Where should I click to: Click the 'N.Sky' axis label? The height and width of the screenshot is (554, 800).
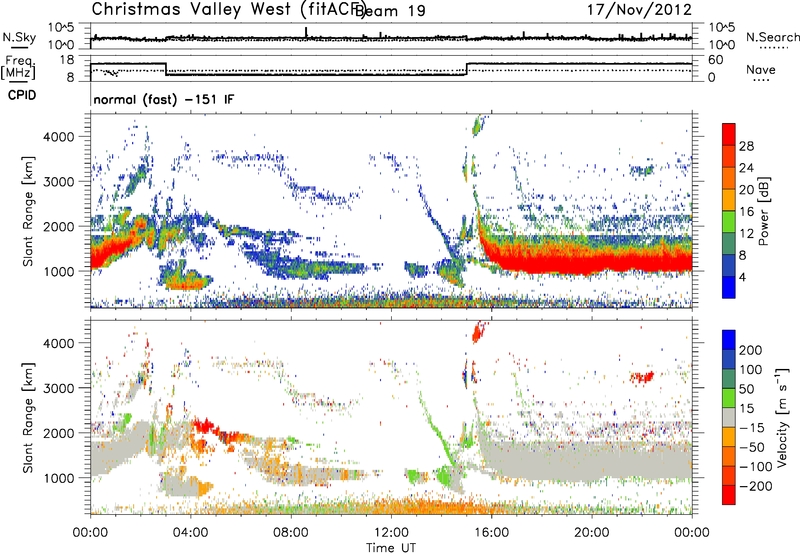tap(19, 37)
